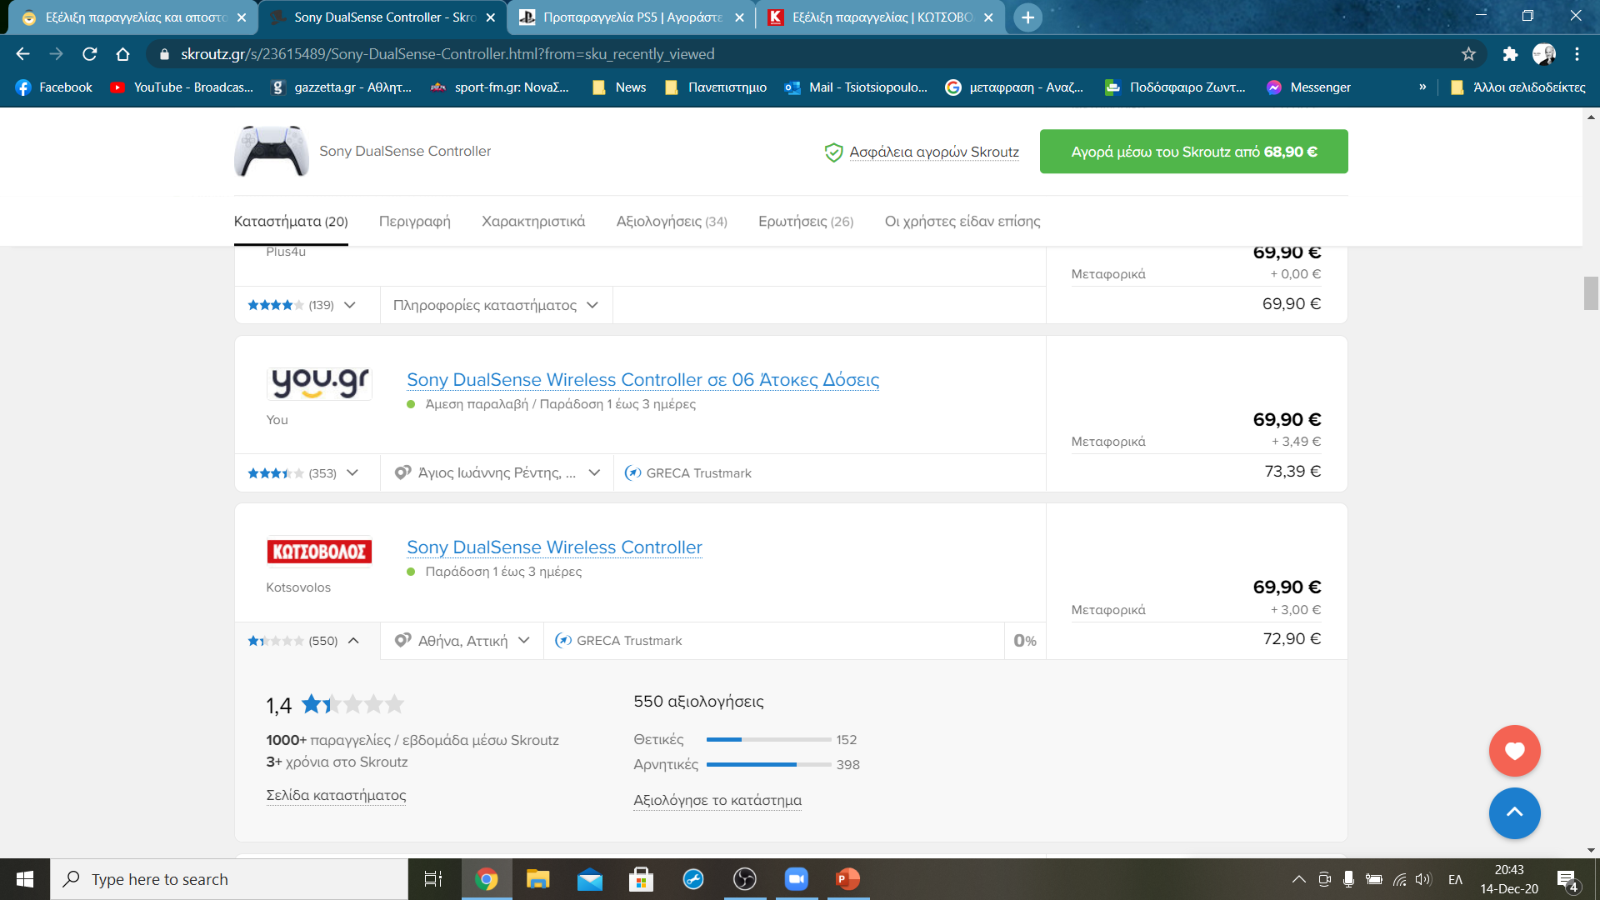Screen dimensions: 1600x900
Task: Switch to Περιγραφή tab
Action: [x=414, y=221]
